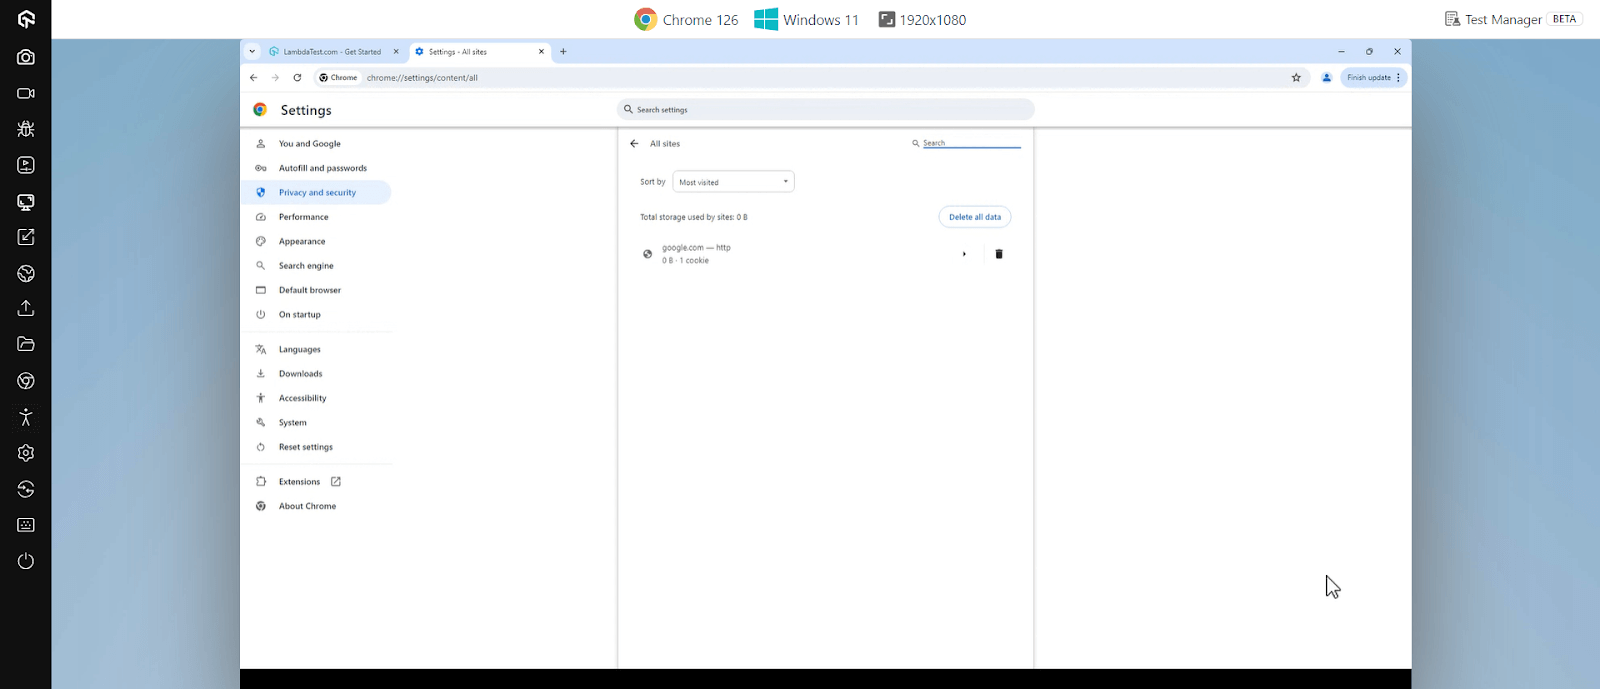Open the Sort by Most visited dropdown
This screenshot has height=689, width=1600.
pos(733,182)
